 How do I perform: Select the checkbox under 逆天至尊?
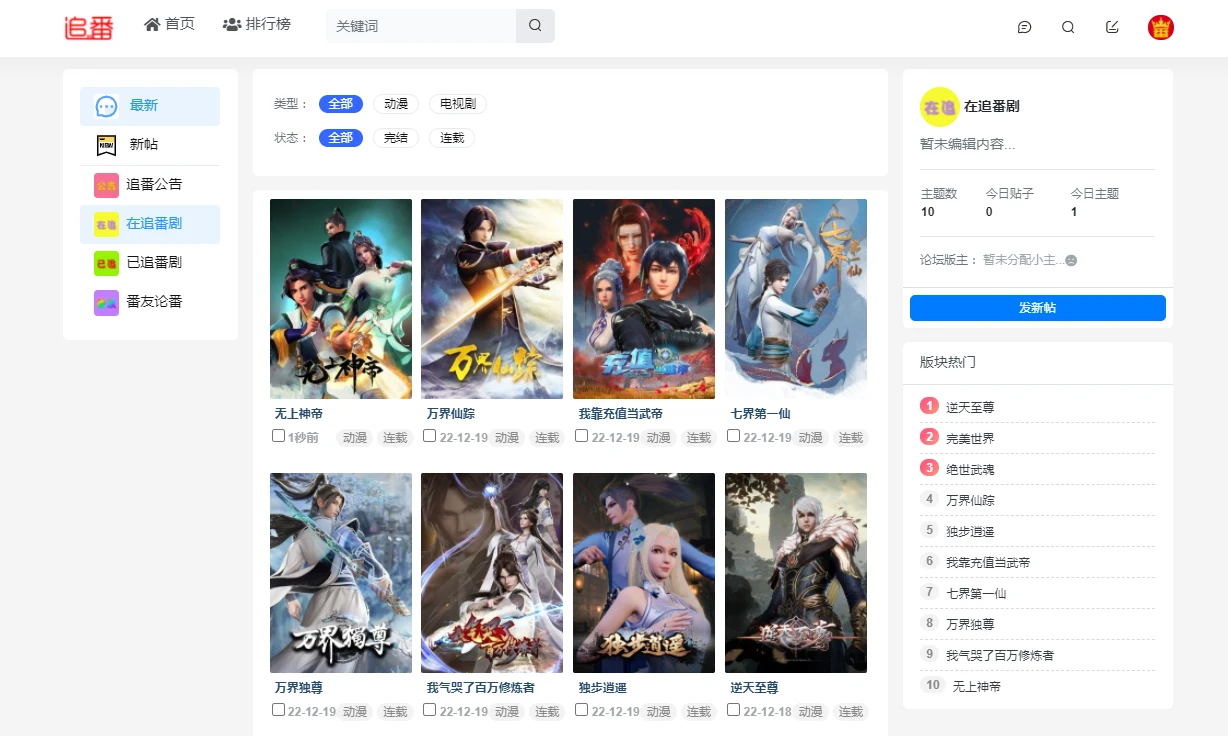tap(734, 710)
